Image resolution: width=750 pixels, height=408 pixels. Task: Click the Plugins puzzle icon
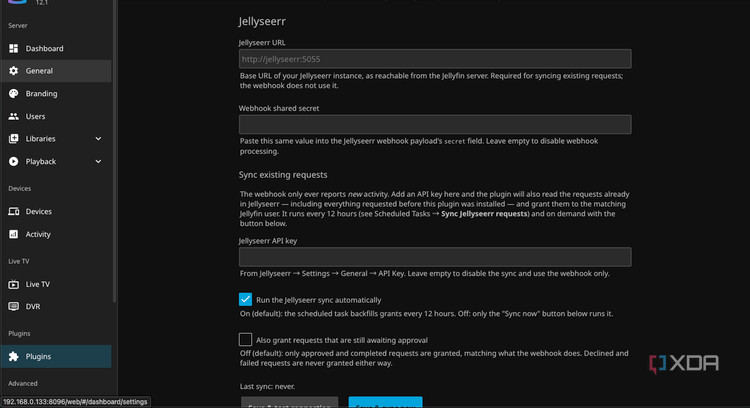pos(13,356)
